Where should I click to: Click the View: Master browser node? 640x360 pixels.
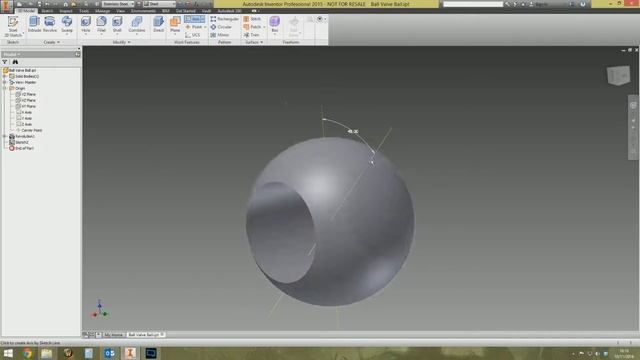click(x=22, y=82)
